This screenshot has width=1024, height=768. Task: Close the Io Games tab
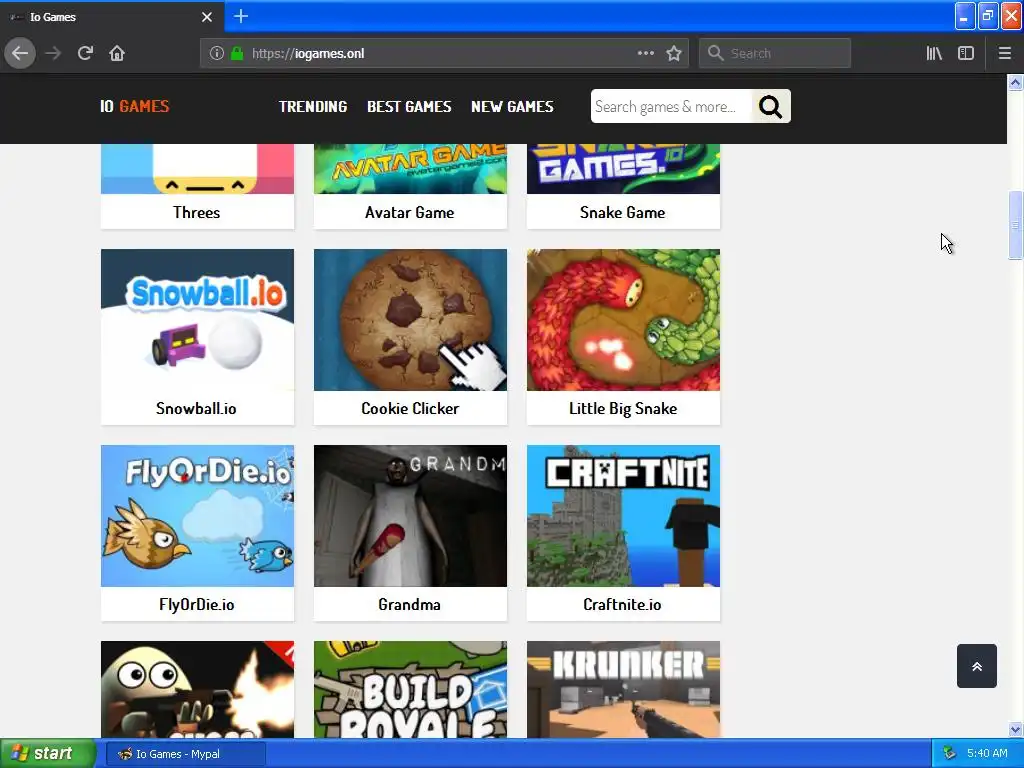(x=207, y=17)
